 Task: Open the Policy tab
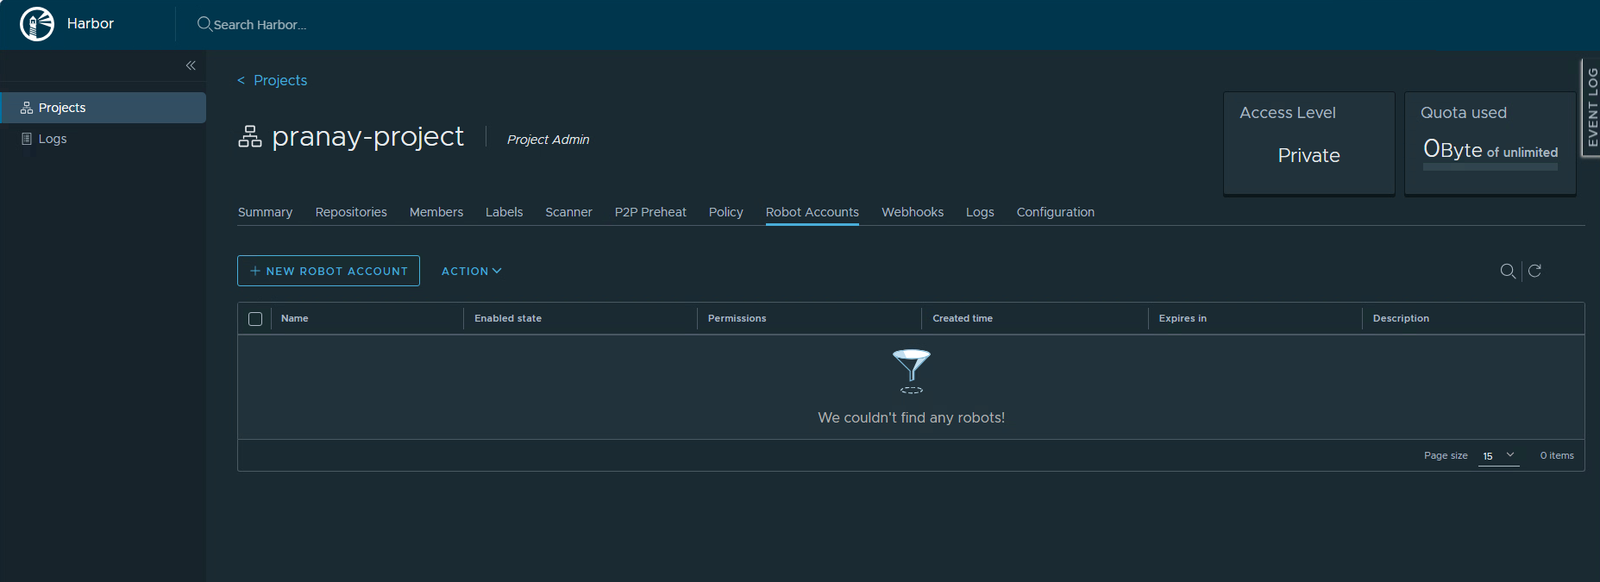[x=726, y=212]
